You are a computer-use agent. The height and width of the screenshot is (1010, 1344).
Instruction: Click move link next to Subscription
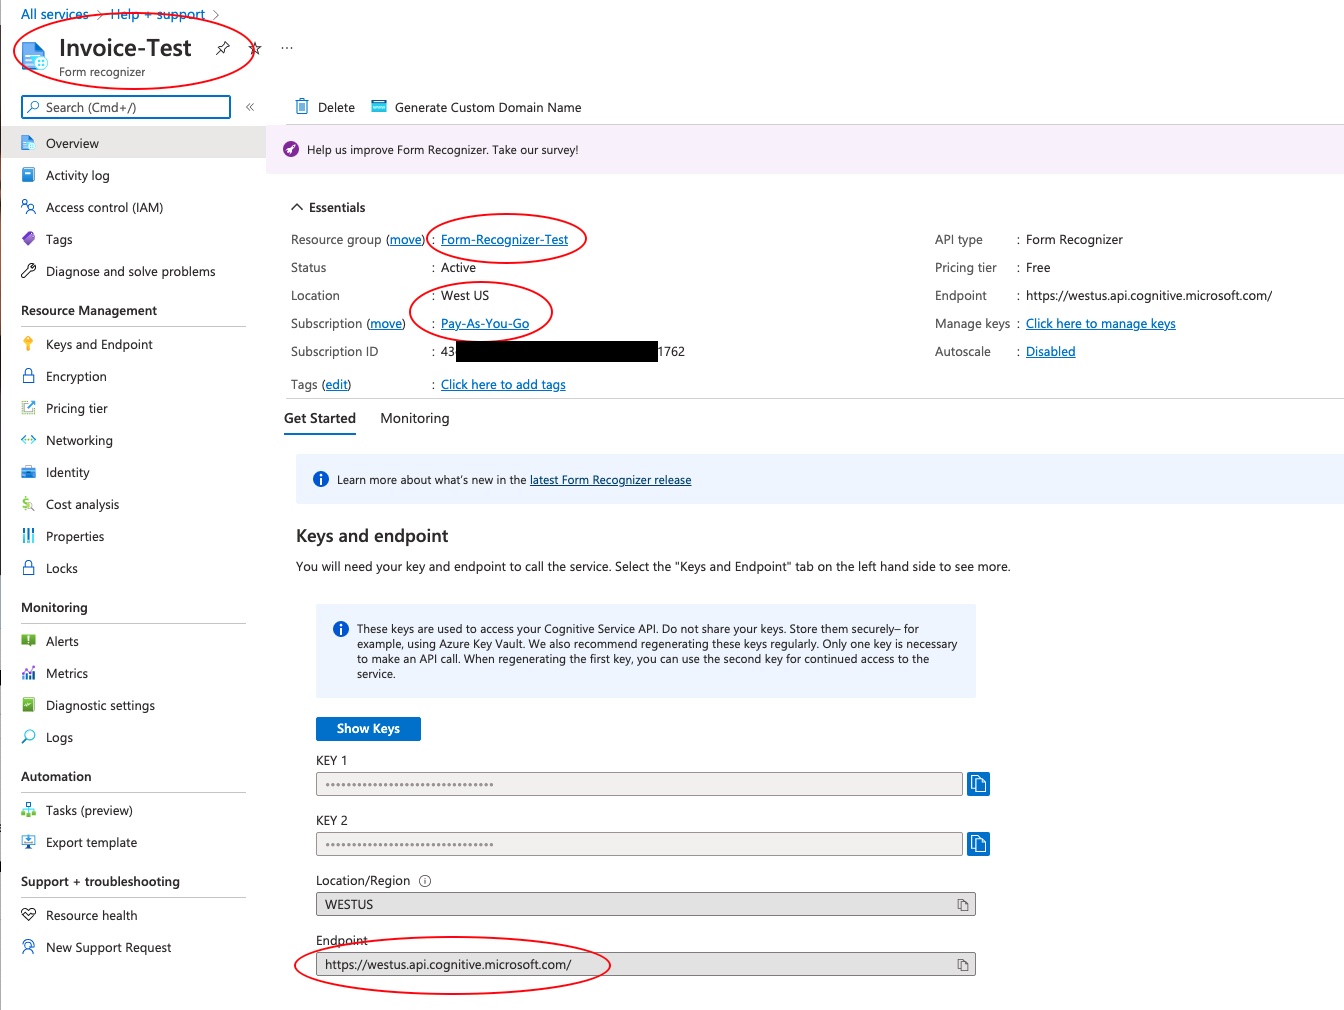tap(386, 324)
